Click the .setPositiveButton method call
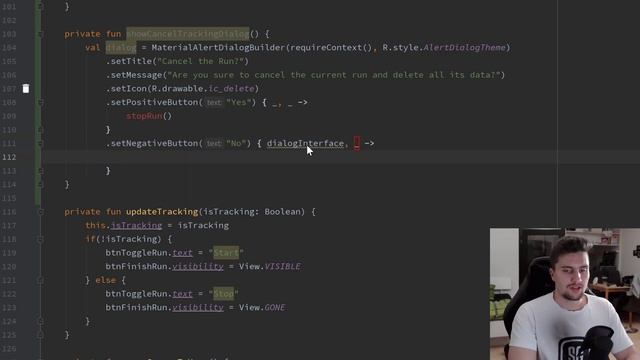 coord(152,102)
